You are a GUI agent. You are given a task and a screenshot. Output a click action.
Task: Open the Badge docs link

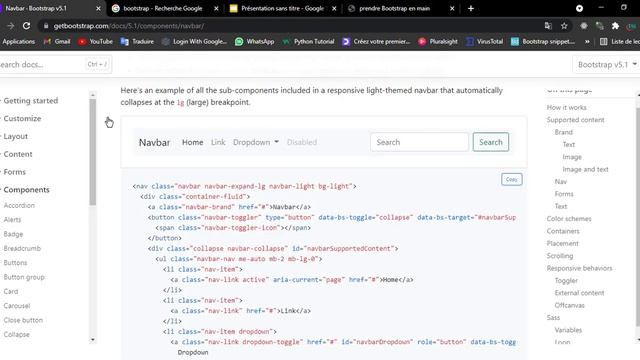click(13, 234)
